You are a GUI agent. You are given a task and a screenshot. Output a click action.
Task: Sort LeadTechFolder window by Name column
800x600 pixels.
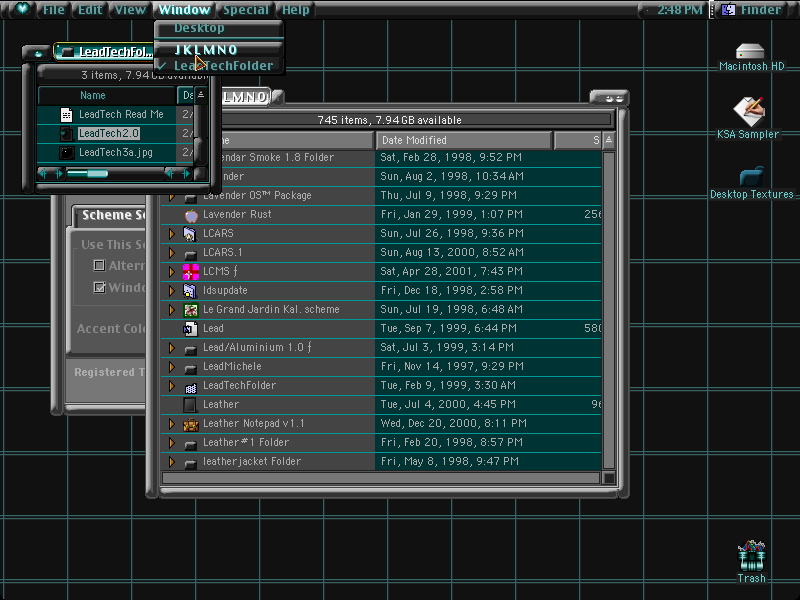[107, 95]
